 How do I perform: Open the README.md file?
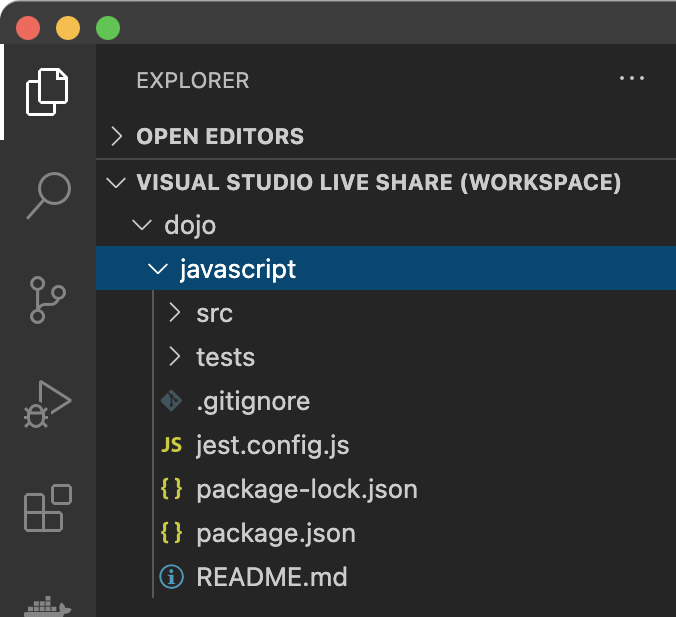click(x=386, y=577)
